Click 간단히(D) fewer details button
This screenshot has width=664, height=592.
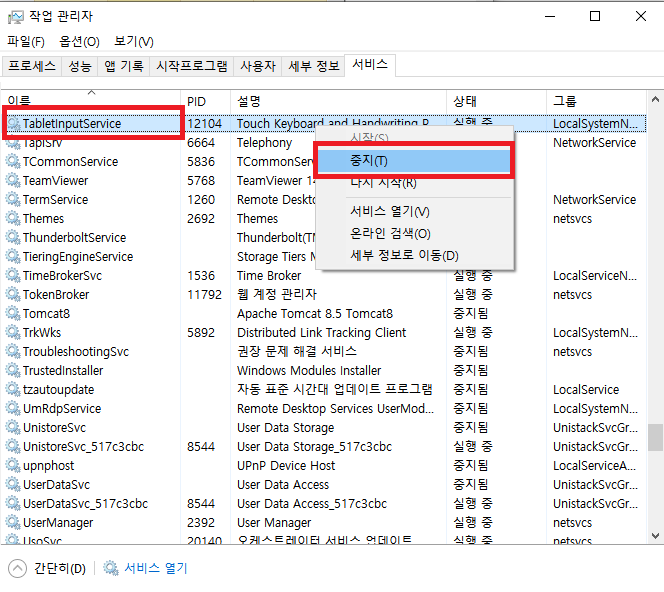coord(60,568)
